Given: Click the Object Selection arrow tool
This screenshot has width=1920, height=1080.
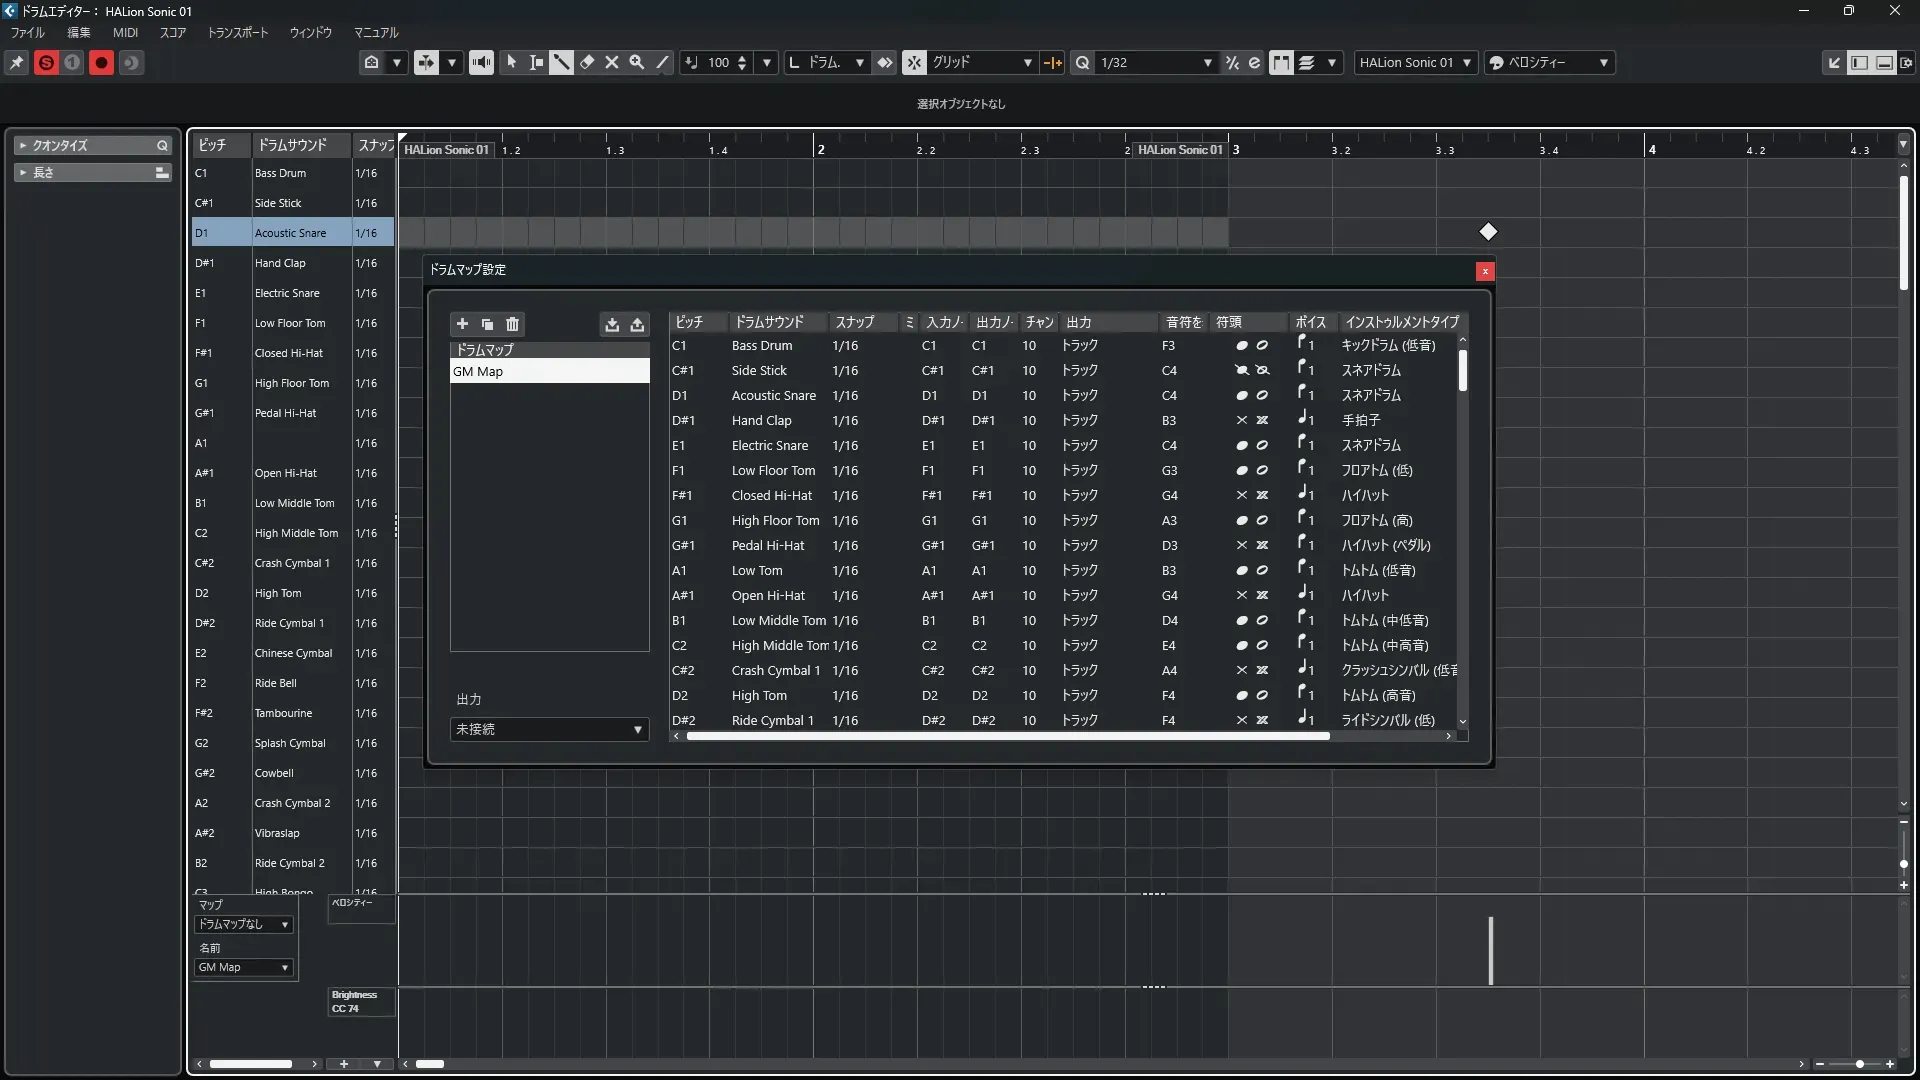Looking at the screenshot, I should [x=511, y=62].
